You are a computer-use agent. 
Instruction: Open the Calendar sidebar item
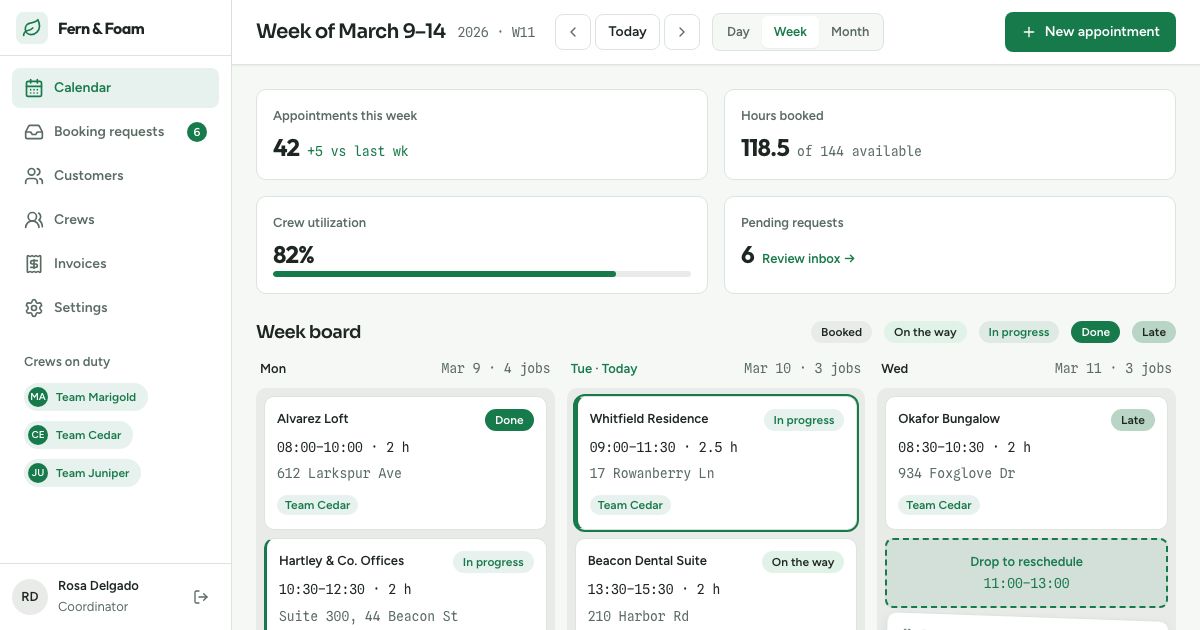pos(115,88)
